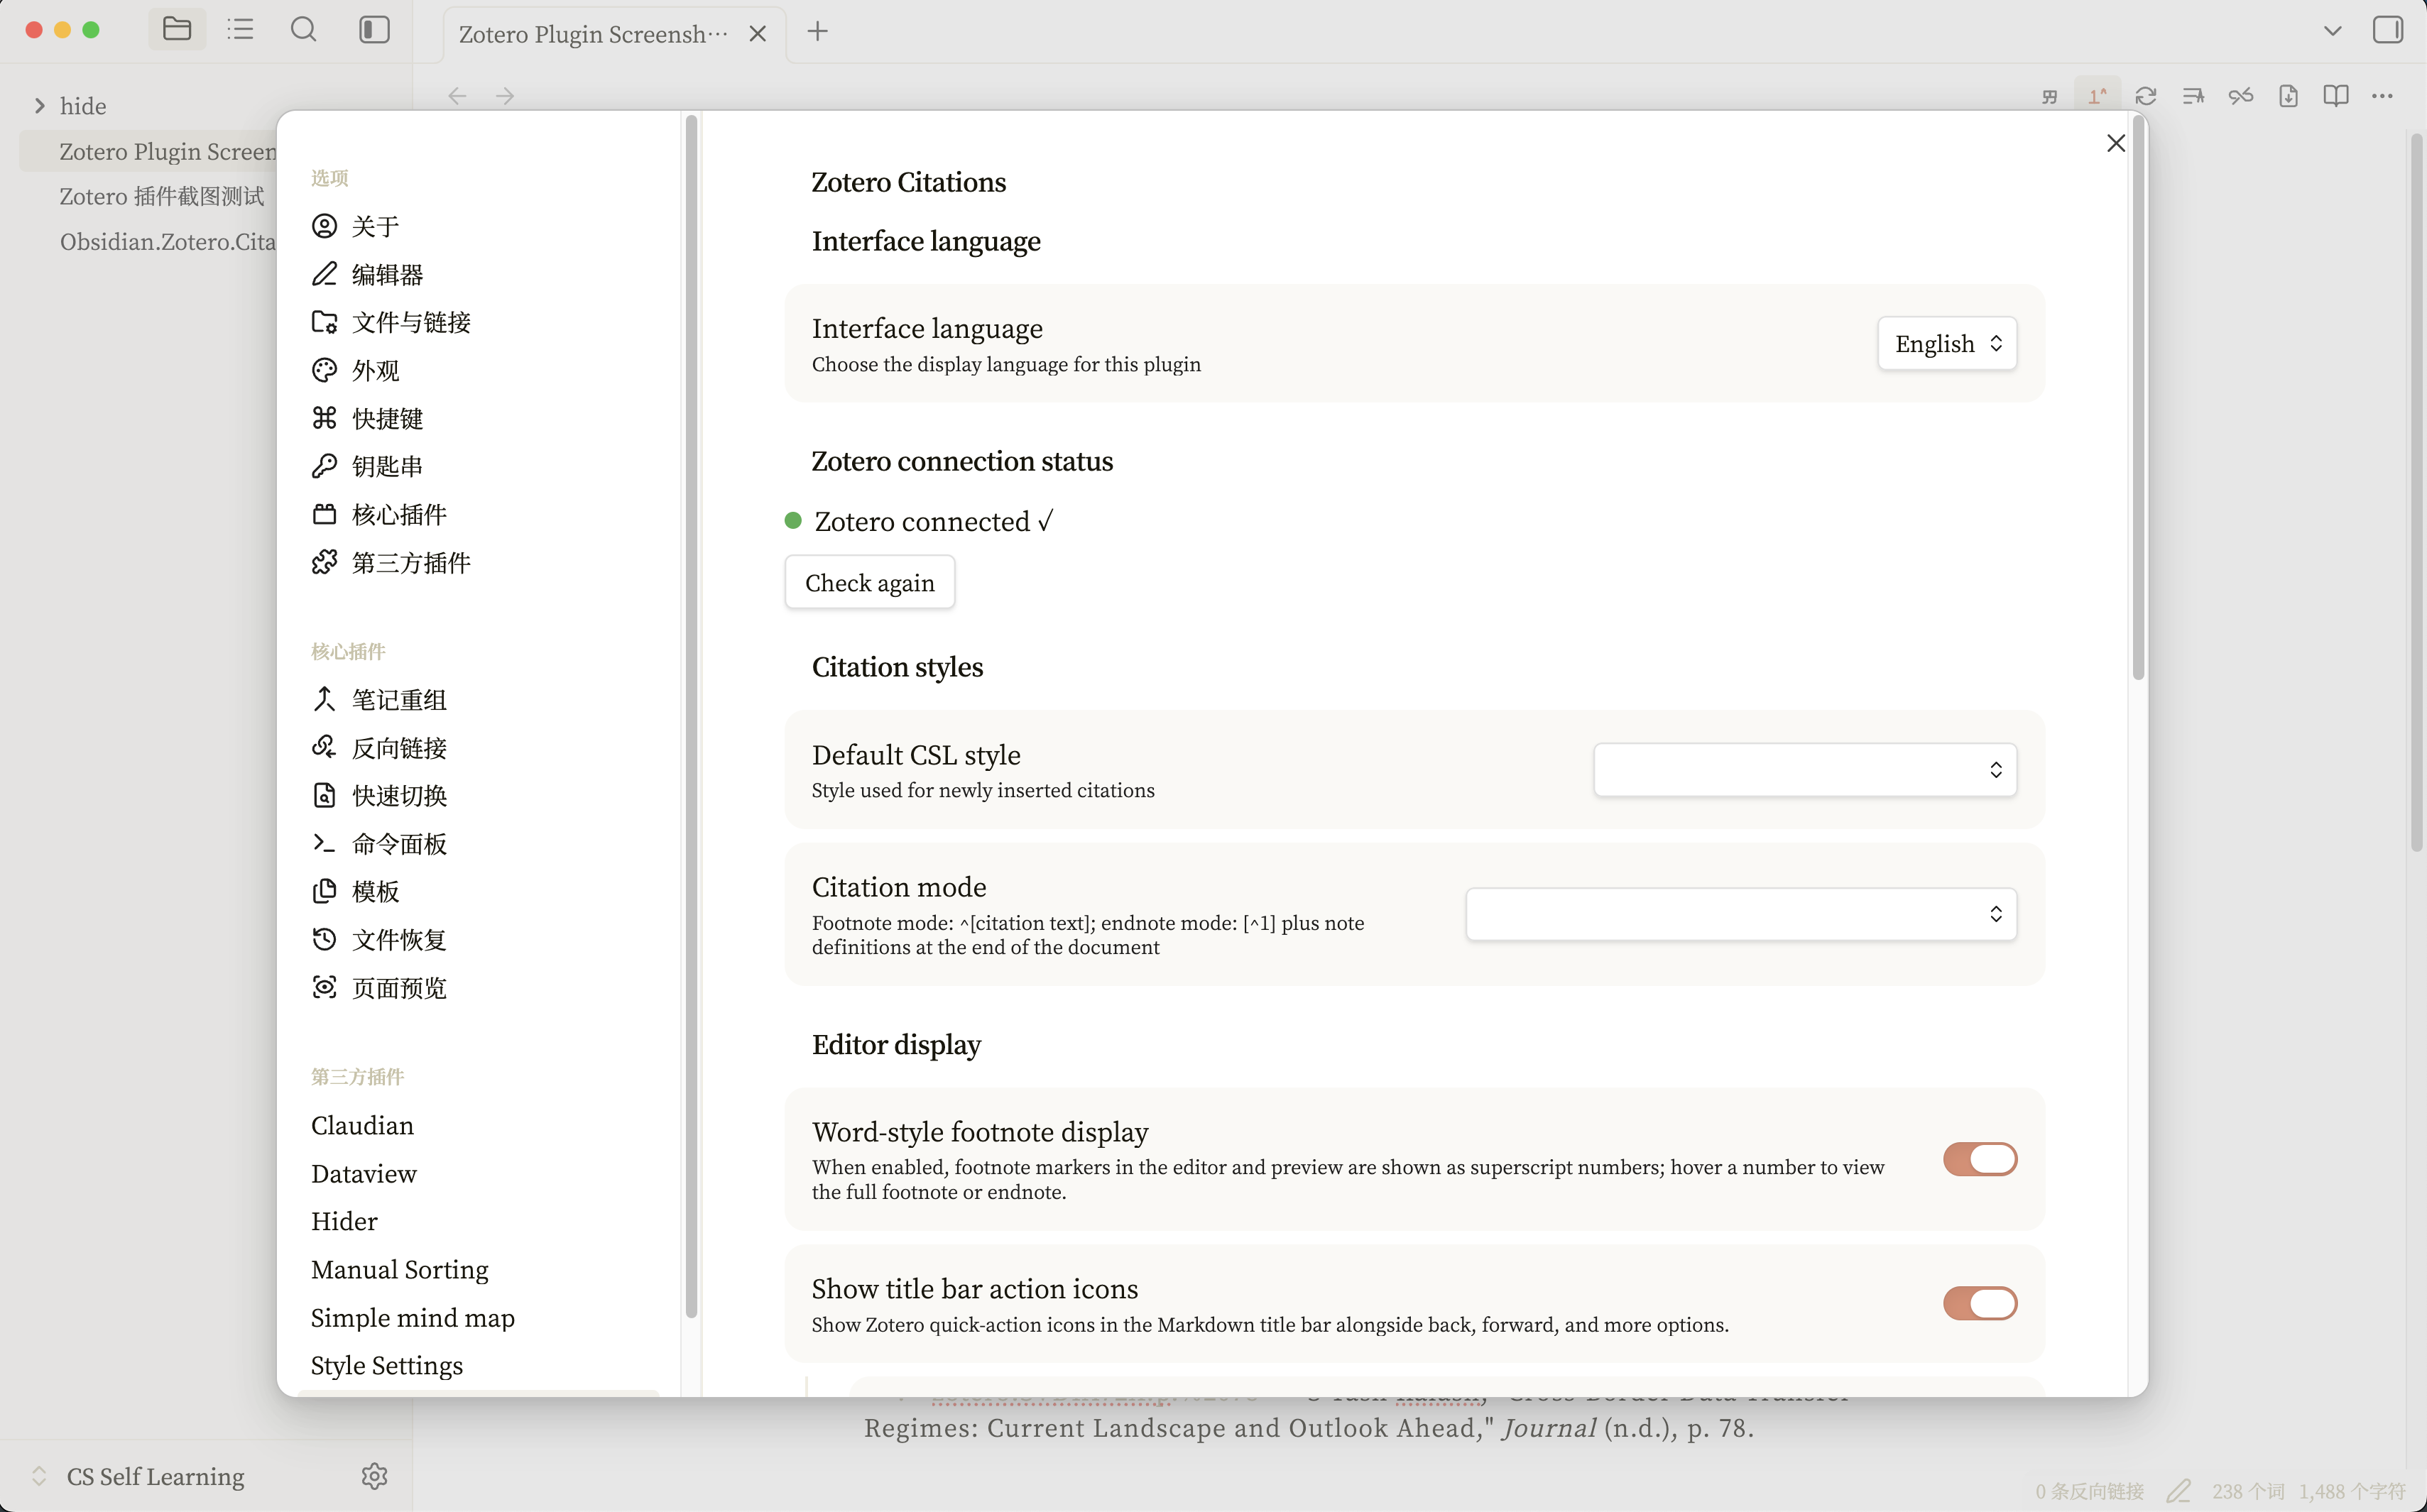Click the command symbol icon next to 快捷键
Viewport: 2427px width, 1512px height.
324,418
